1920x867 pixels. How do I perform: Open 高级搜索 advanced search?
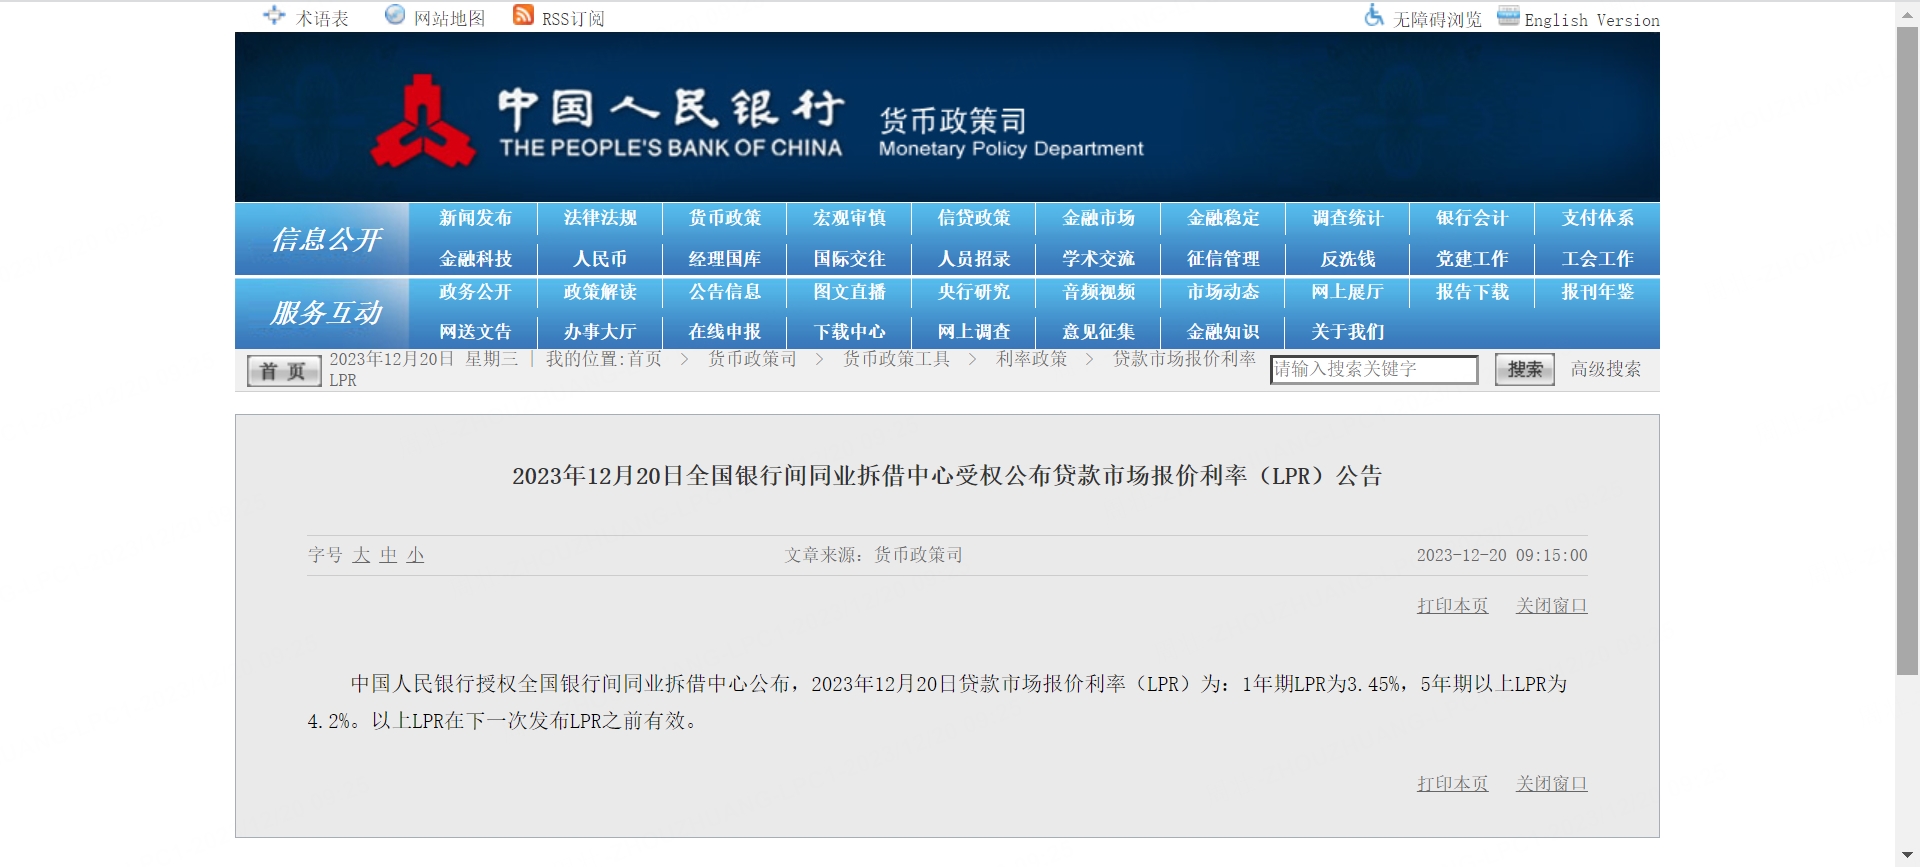pyautogui.click(x=1606, y=369)
